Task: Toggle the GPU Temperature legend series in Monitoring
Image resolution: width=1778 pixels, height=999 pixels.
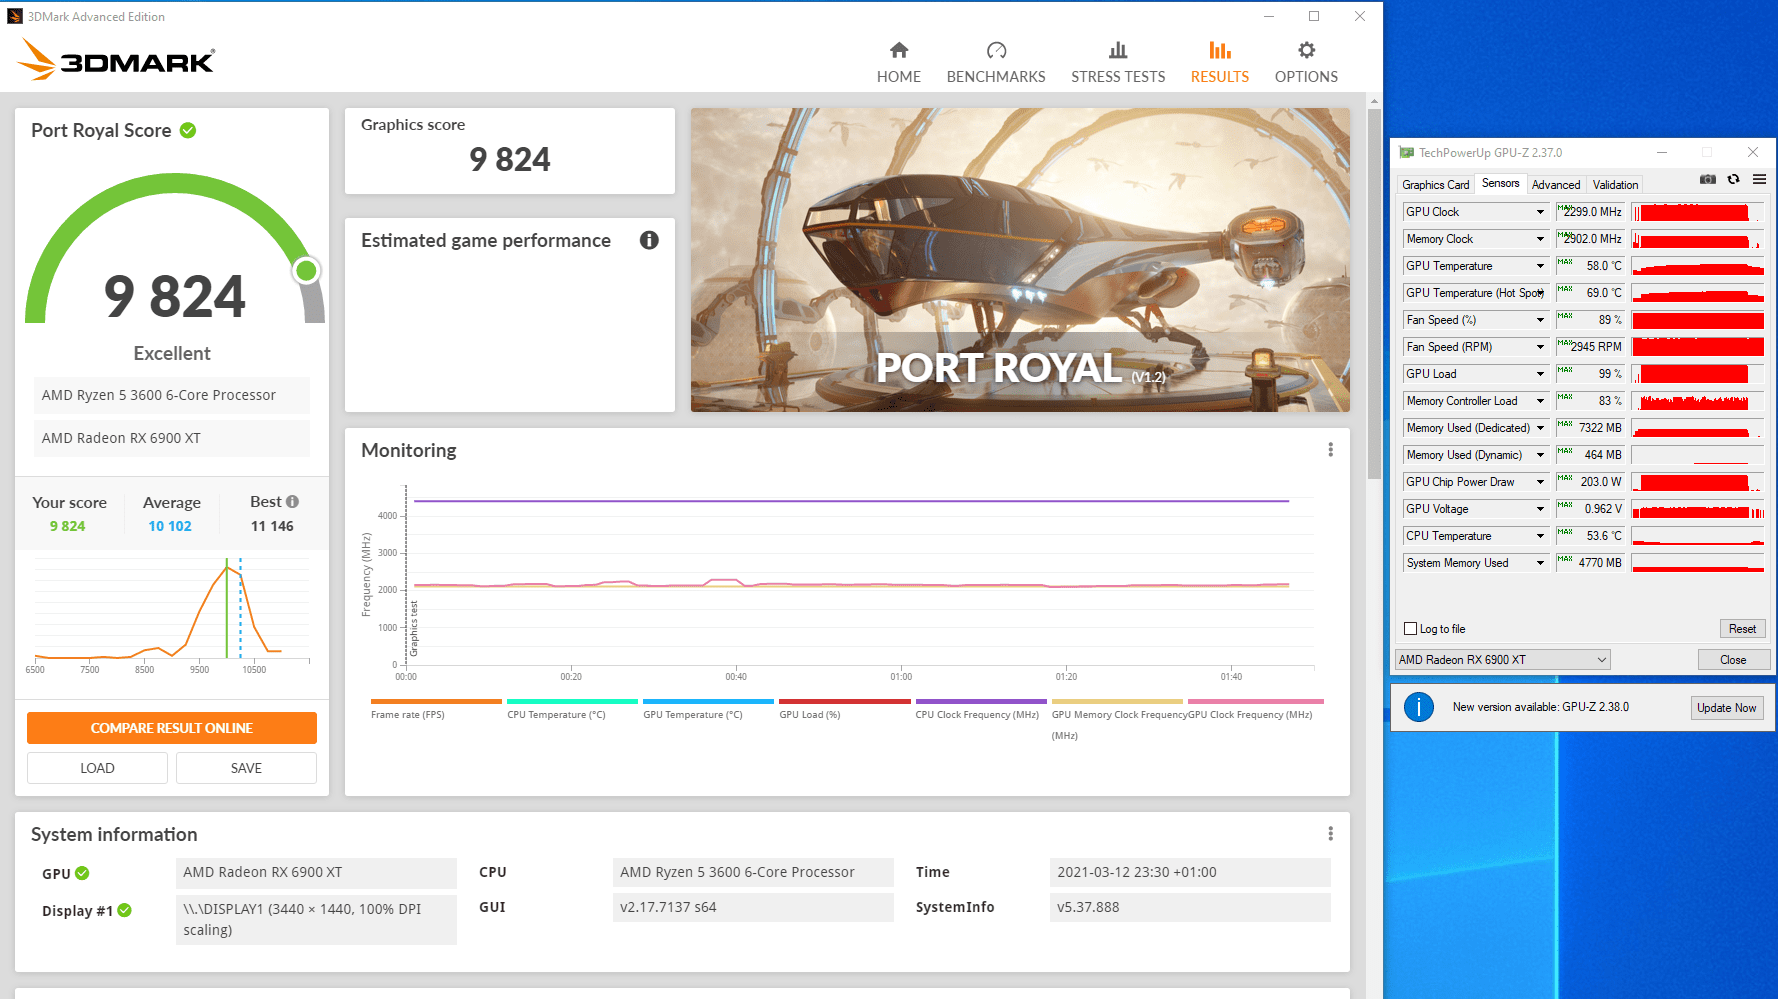Action: (708, 709)
